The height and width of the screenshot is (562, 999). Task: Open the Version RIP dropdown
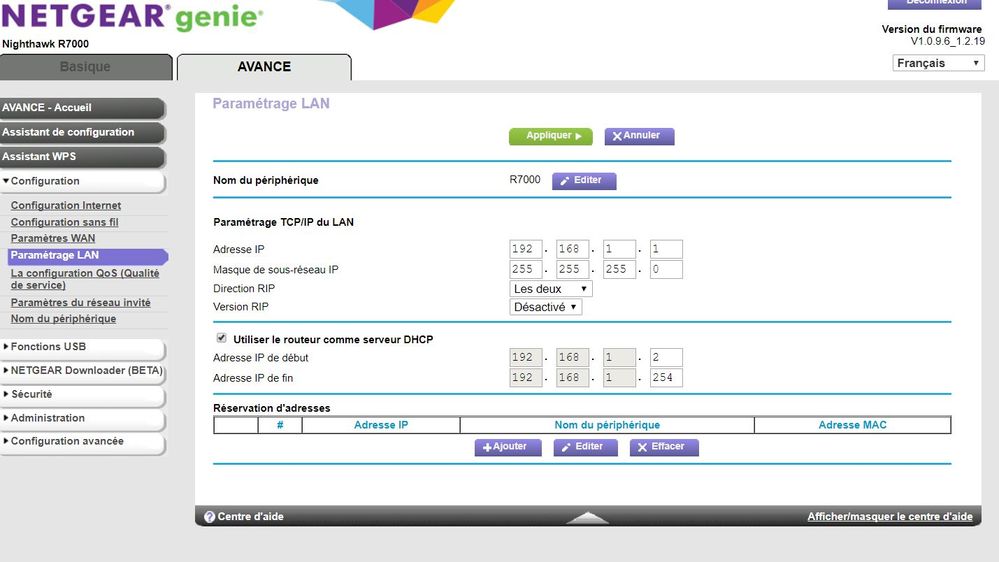pos(545,307)
